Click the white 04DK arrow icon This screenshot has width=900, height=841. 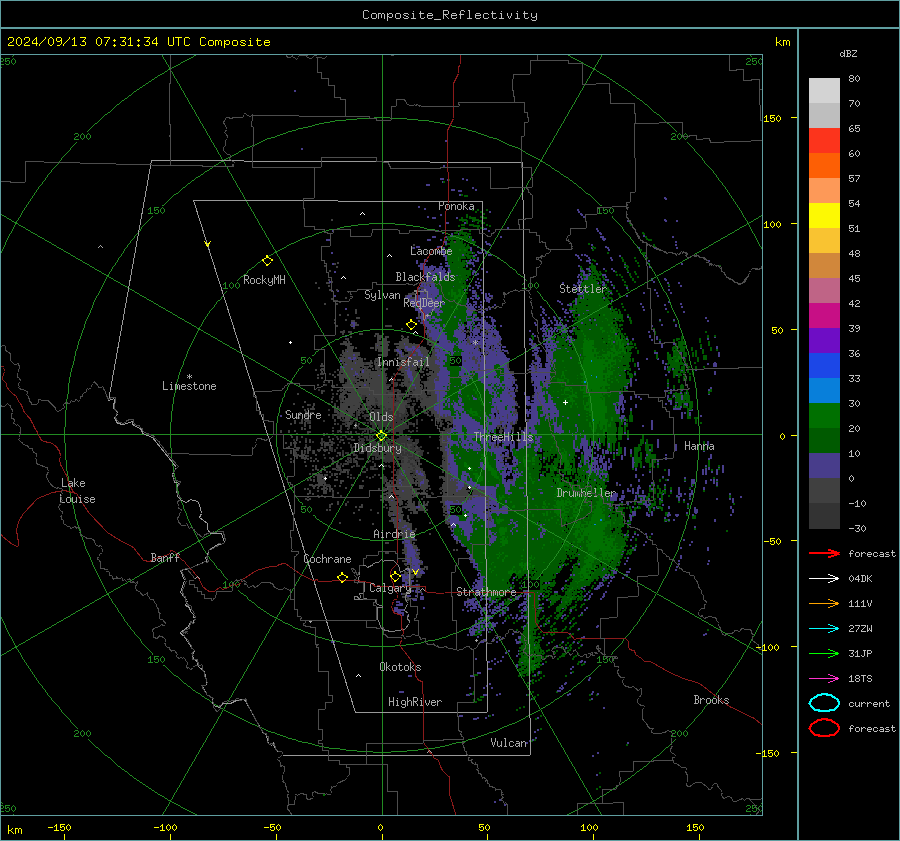click(x=824, y=579)
